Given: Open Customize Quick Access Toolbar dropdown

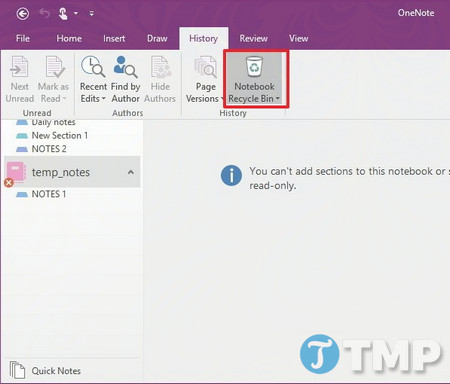Looking at the screenshot, I should tap(92, 14).
